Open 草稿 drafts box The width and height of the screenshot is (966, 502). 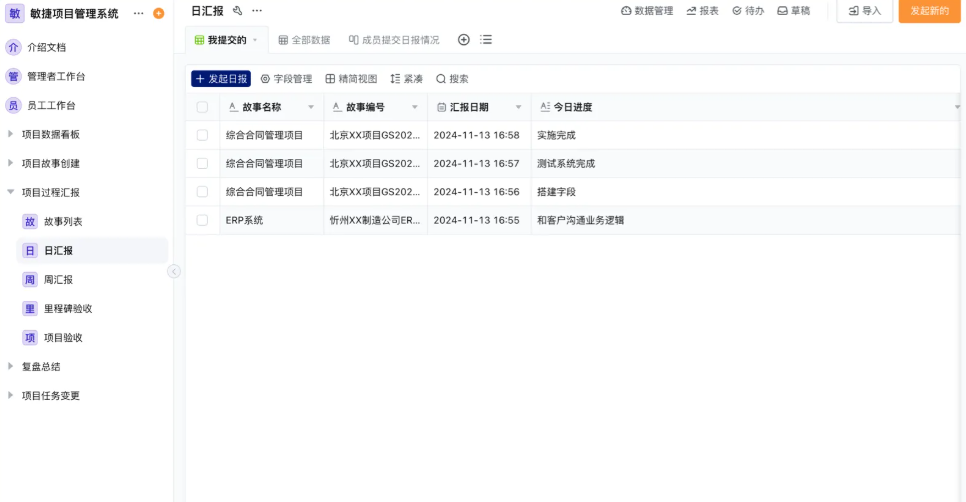(793, 11)
